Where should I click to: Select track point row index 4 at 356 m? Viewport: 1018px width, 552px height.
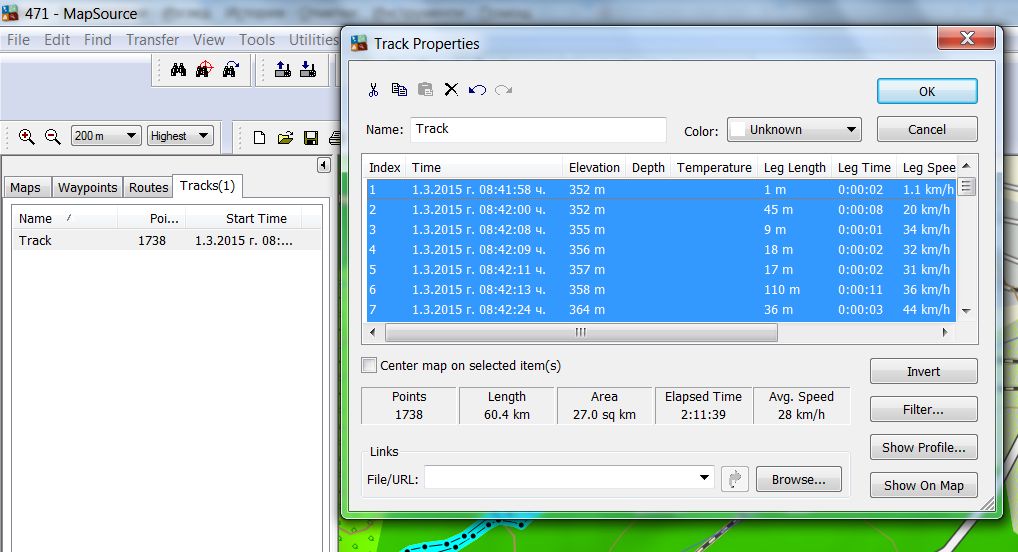(x=660, y=249)
